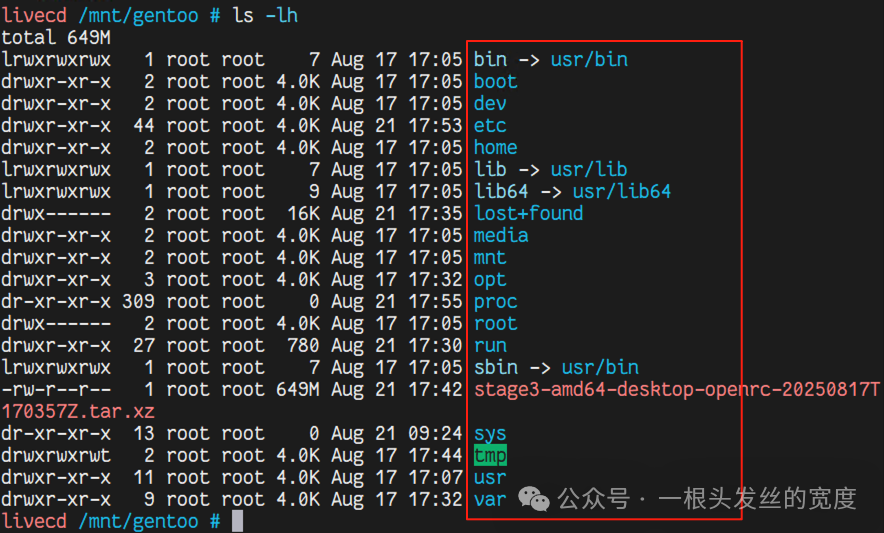The image size is (884, 533).
Task: Click the 'sys' directory name
Action: click(x=490, y=434)
